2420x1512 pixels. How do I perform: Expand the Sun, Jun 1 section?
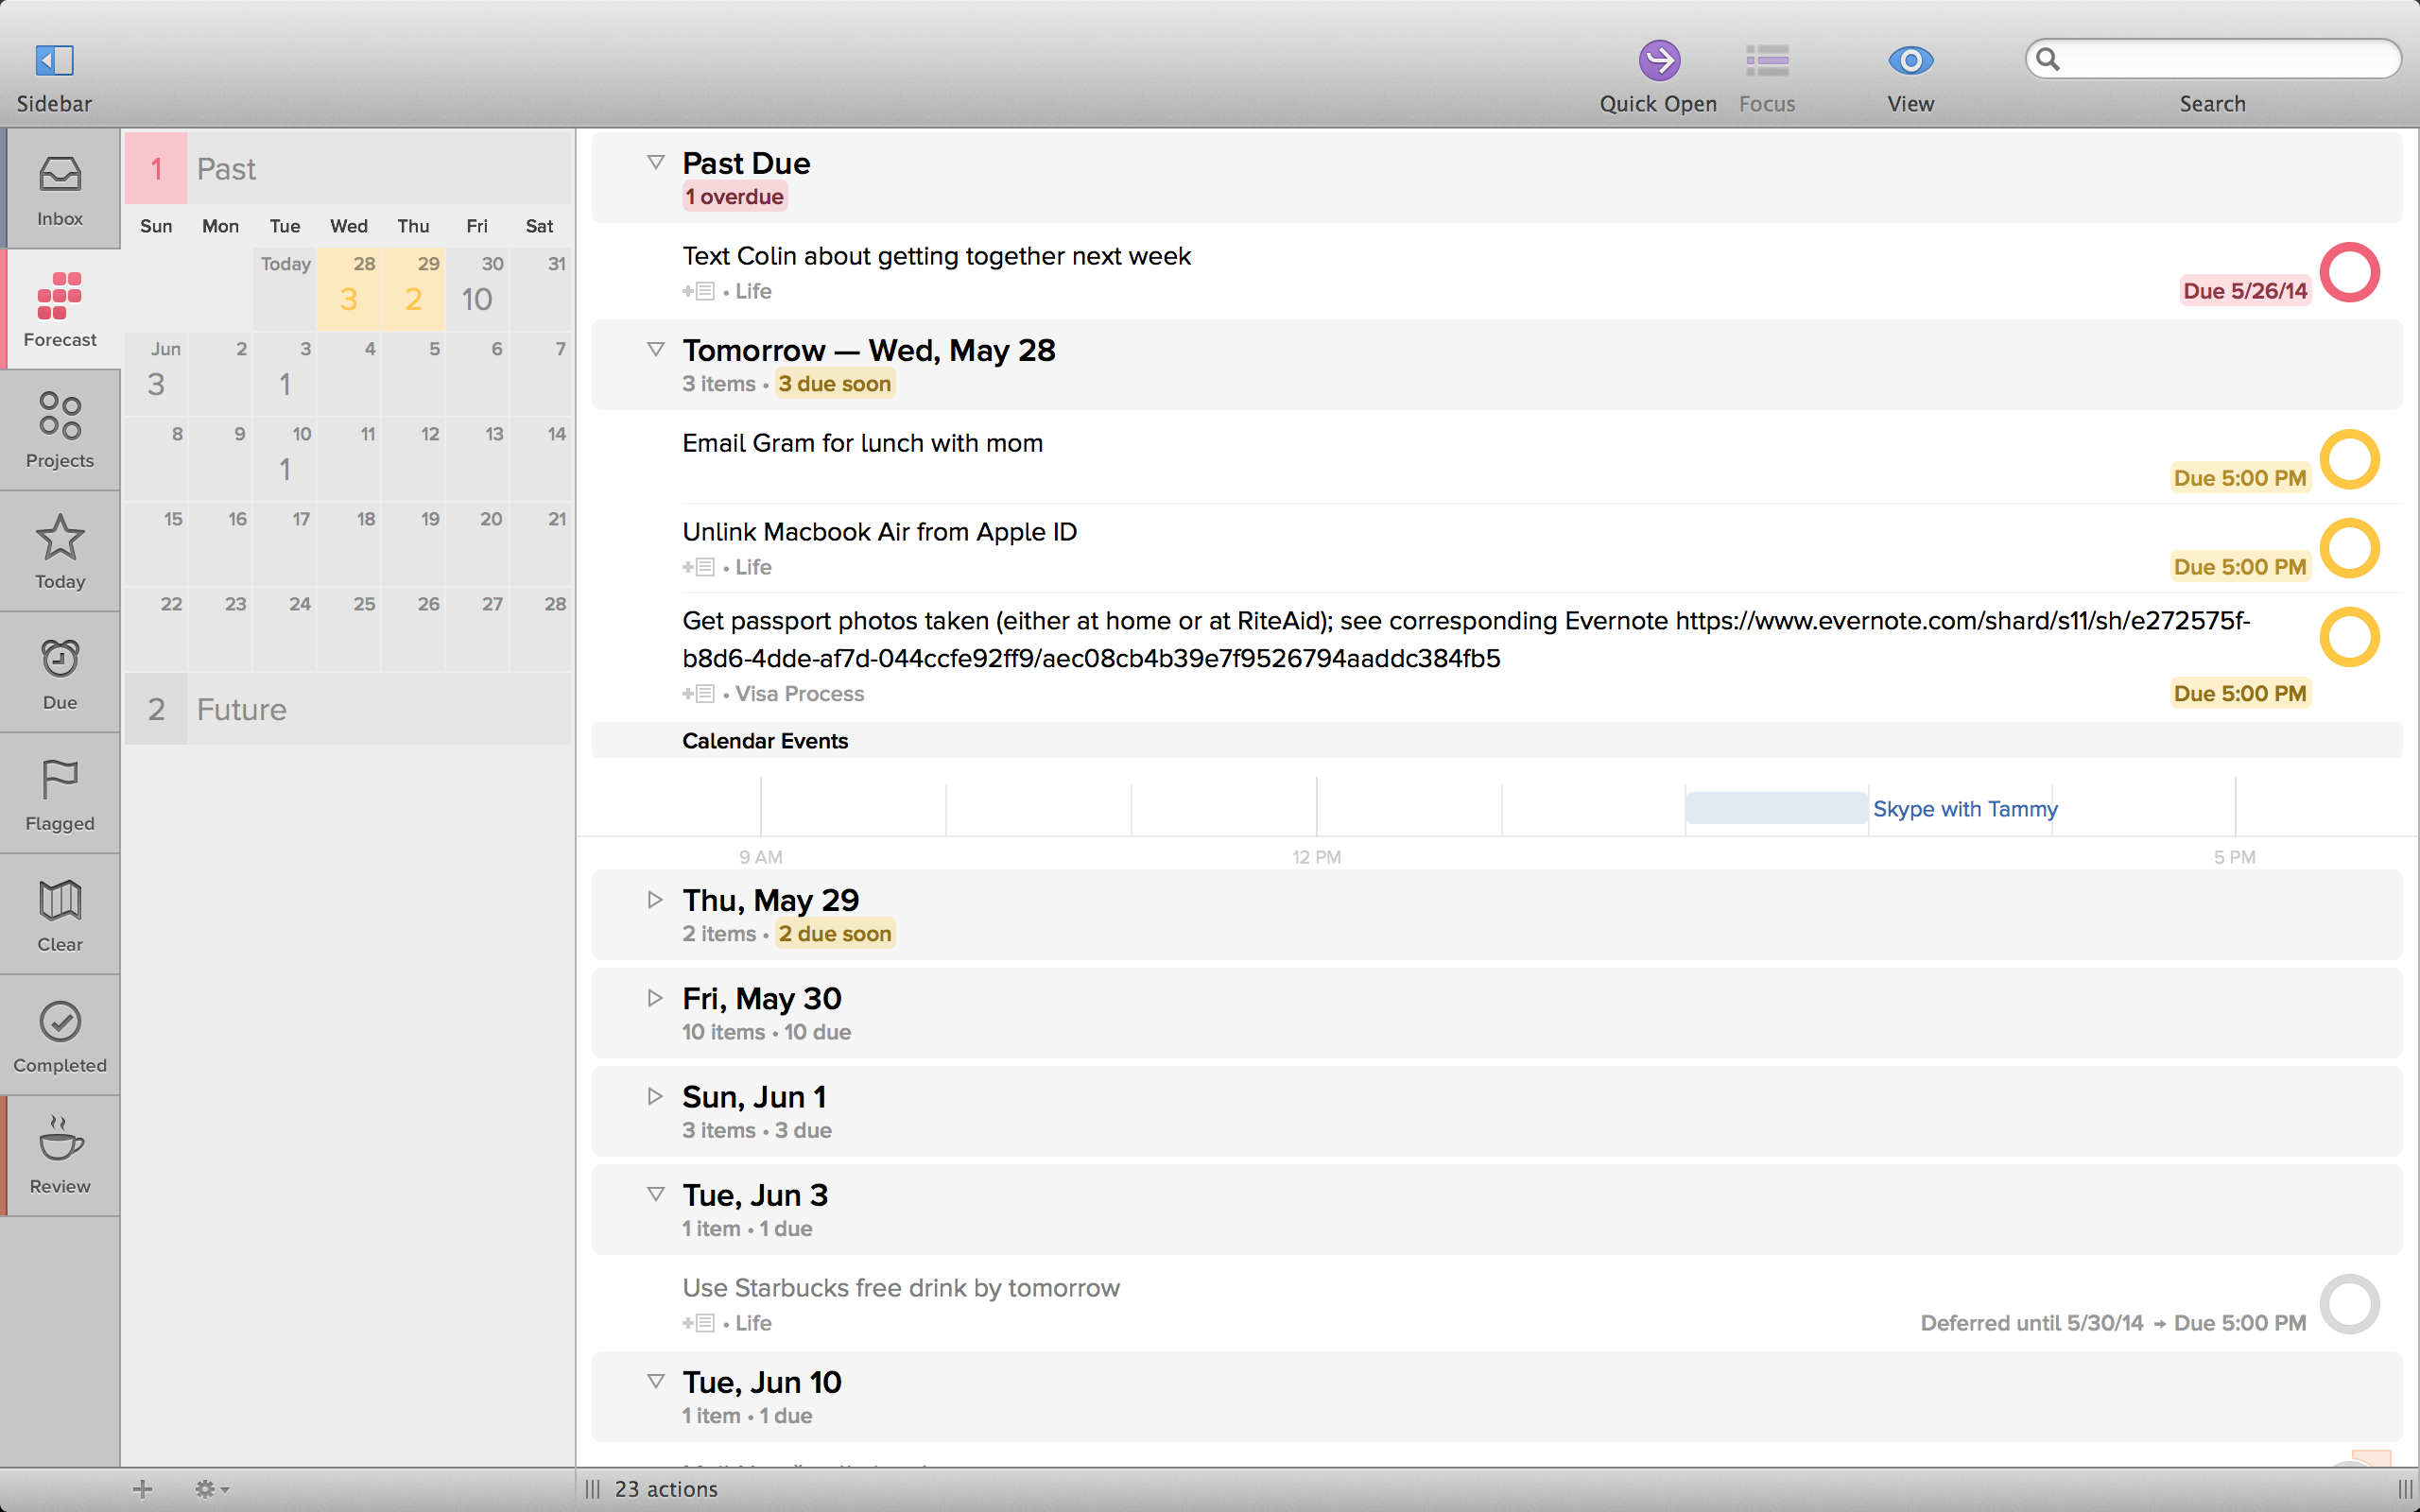[x=655, y=1096]
